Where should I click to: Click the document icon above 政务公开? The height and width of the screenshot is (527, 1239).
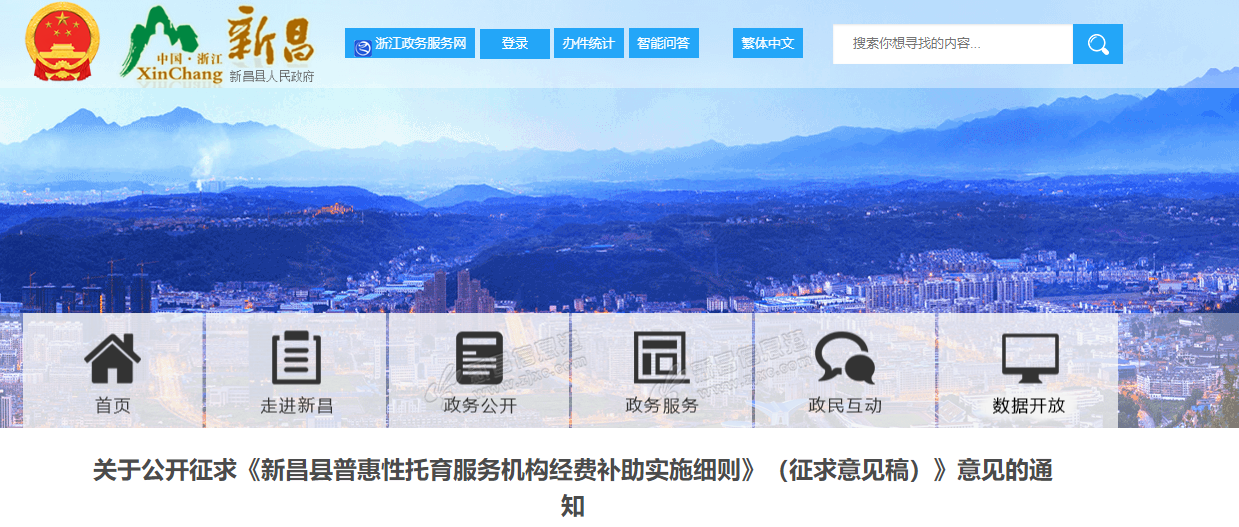point(479,358)
